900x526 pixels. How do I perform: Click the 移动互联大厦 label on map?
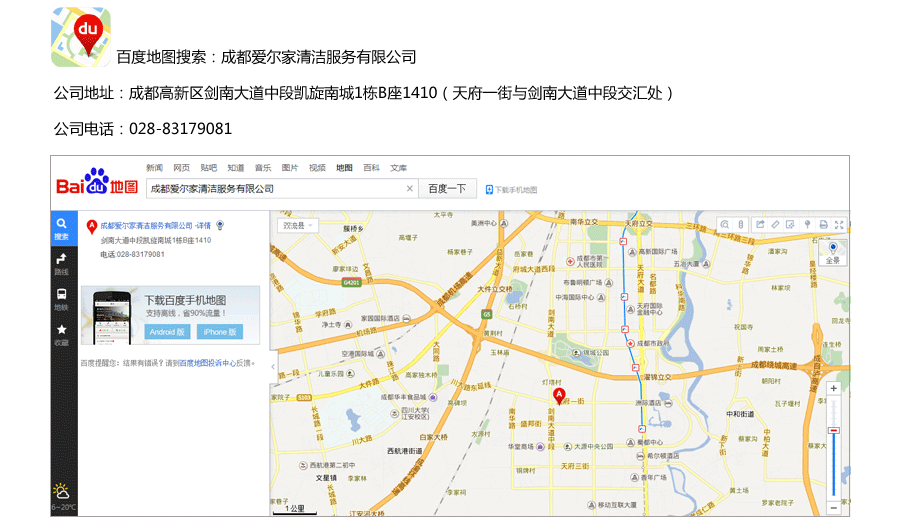(618, 505)
